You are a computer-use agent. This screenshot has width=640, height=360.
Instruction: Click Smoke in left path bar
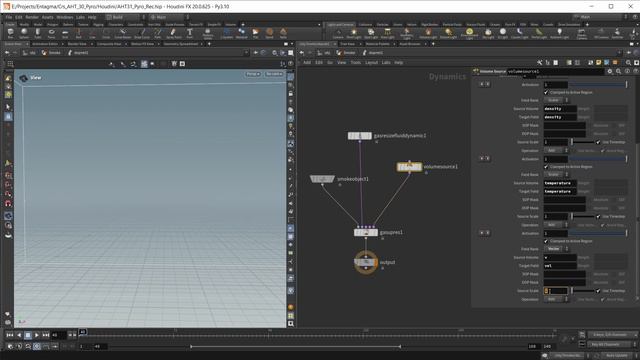click(51, 53)
